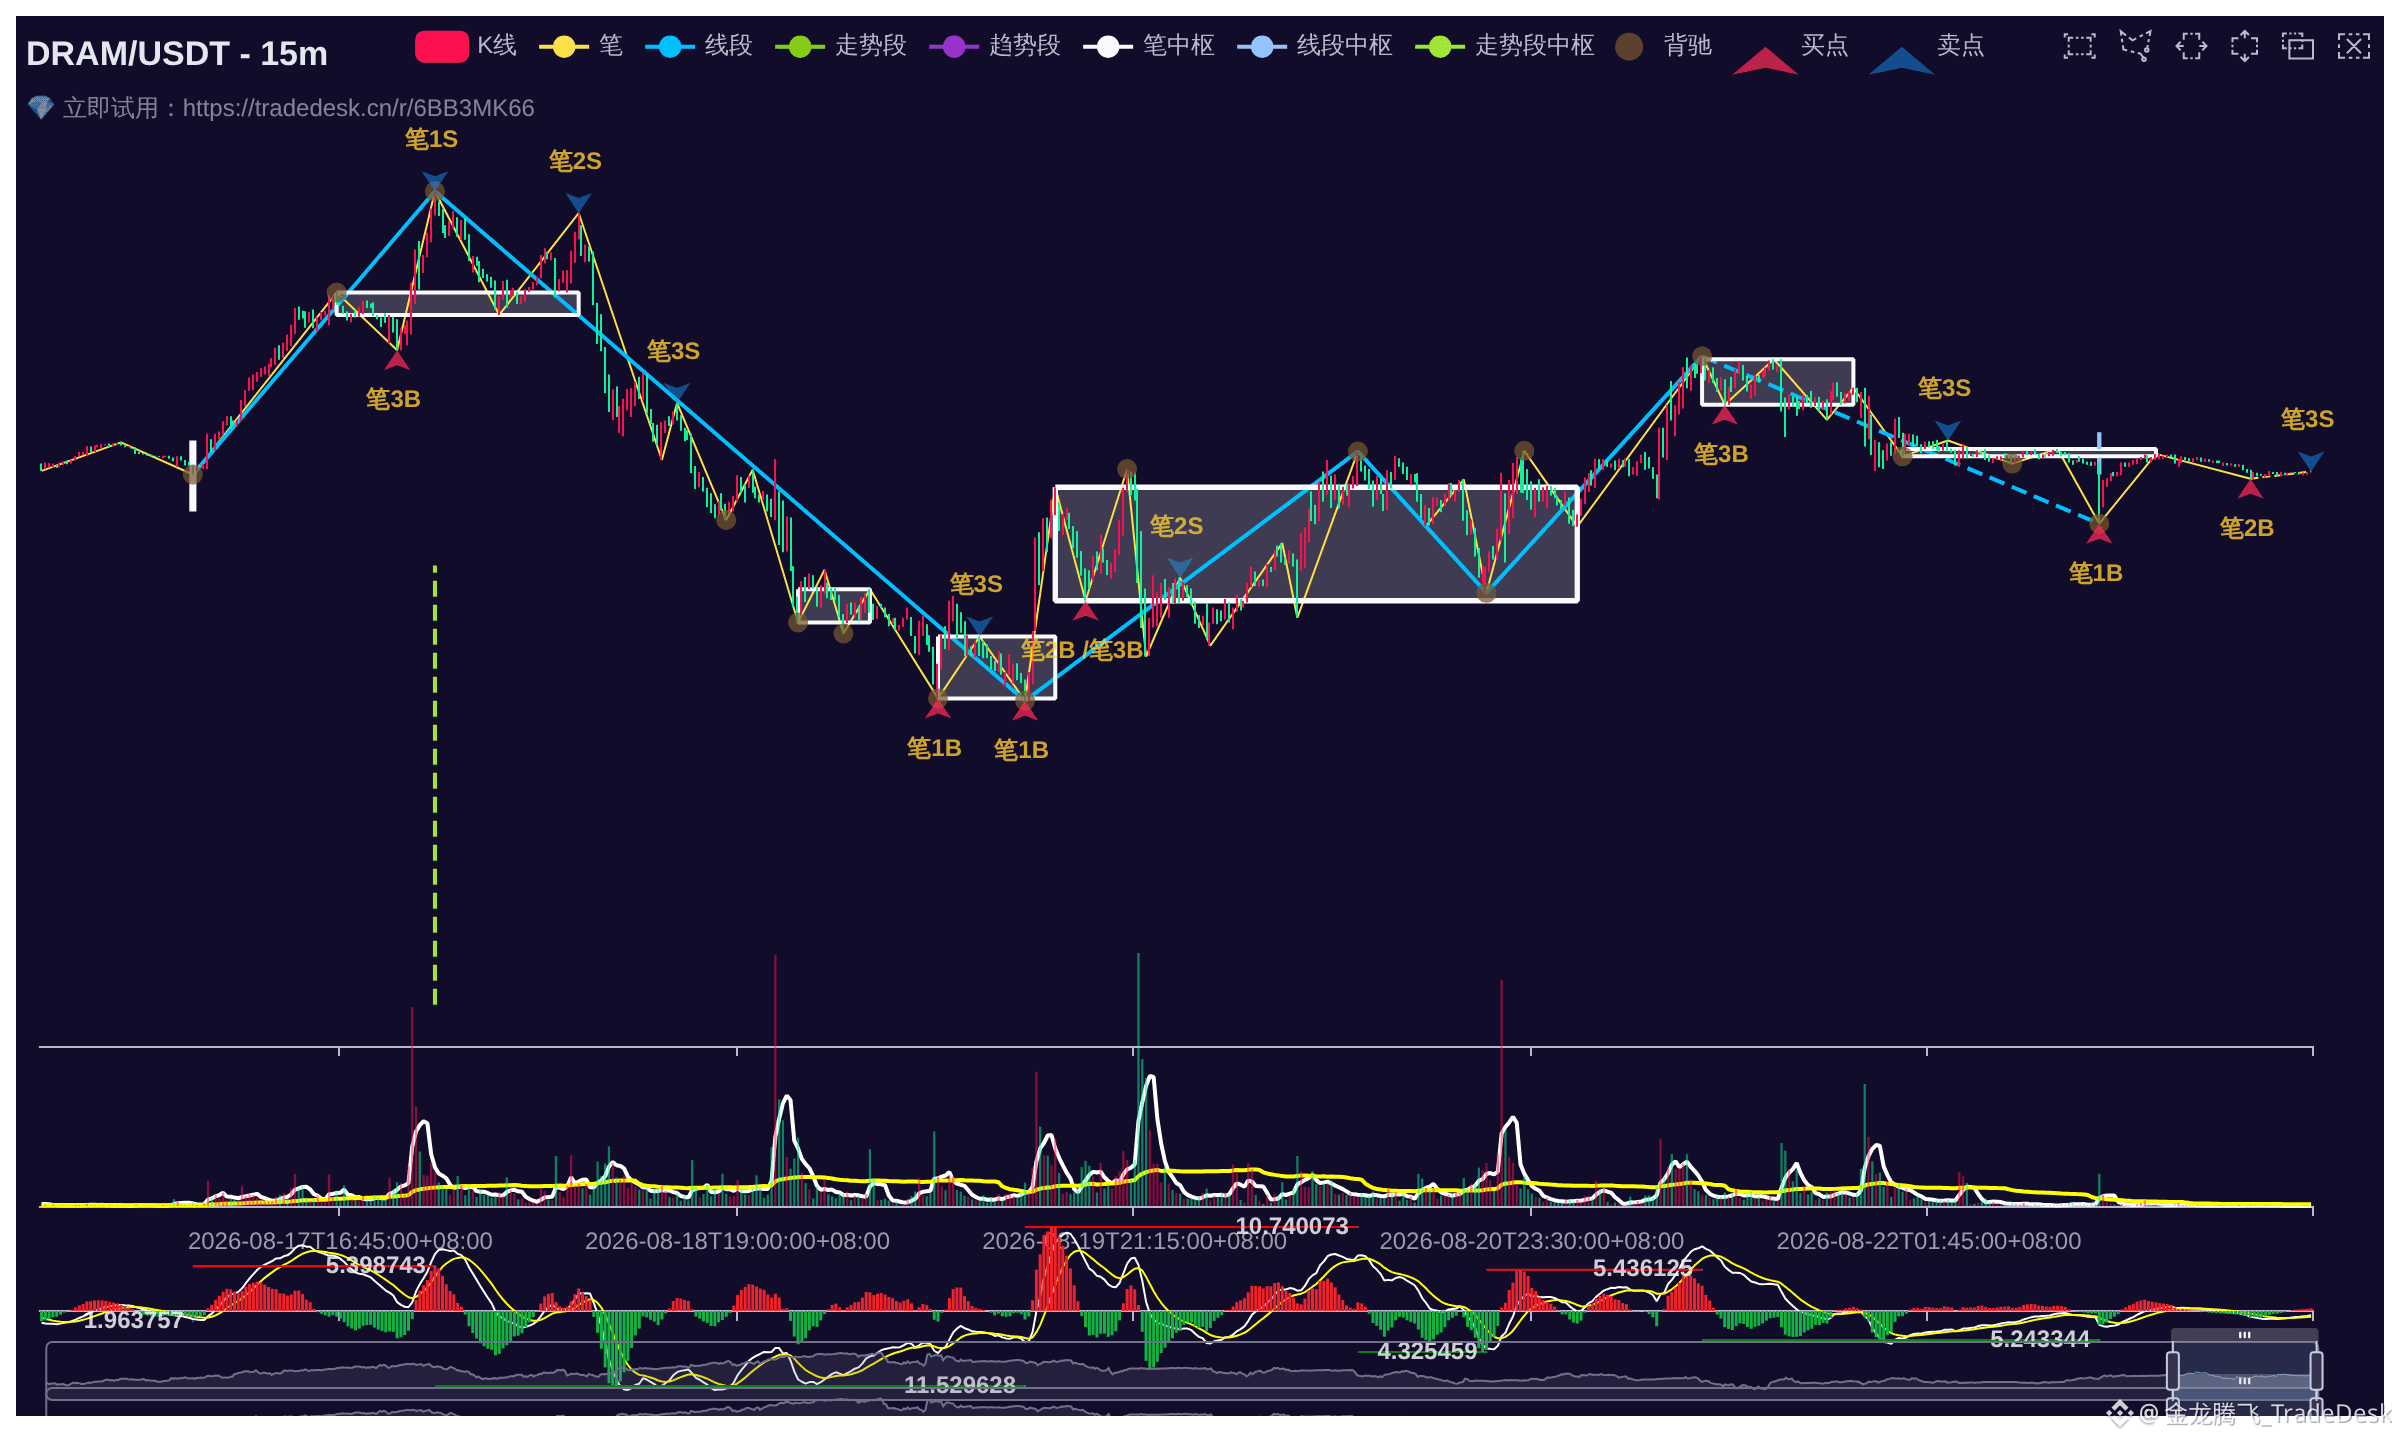Toggle the 背驰 divergence legend entry

pos(1663,46)
